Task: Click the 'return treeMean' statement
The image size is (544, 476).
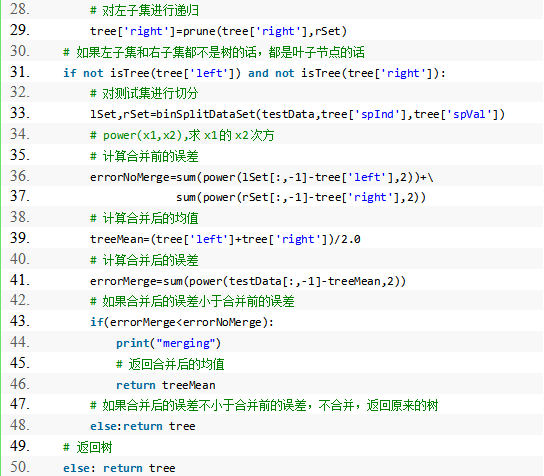Action: coord(165,385)
